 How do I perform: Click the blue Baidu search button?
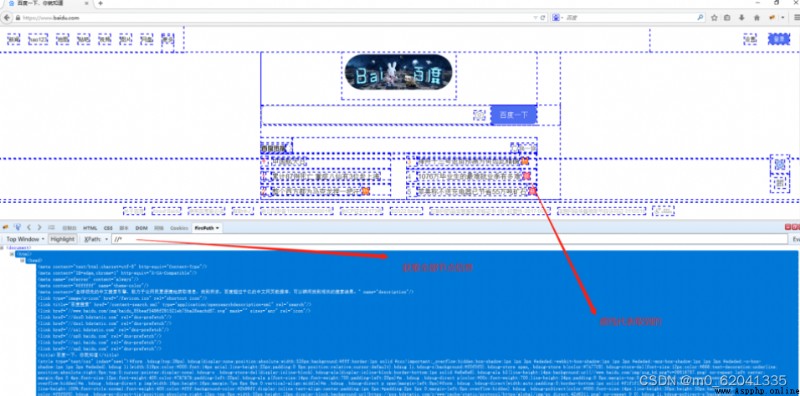point(513,115)
